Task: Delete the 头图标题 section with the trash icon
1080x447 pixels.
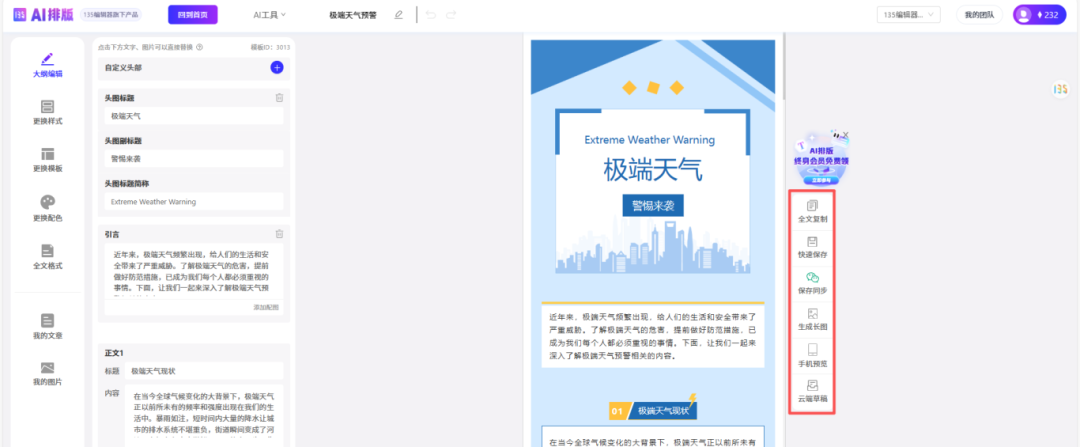Action: coord(279,98)
